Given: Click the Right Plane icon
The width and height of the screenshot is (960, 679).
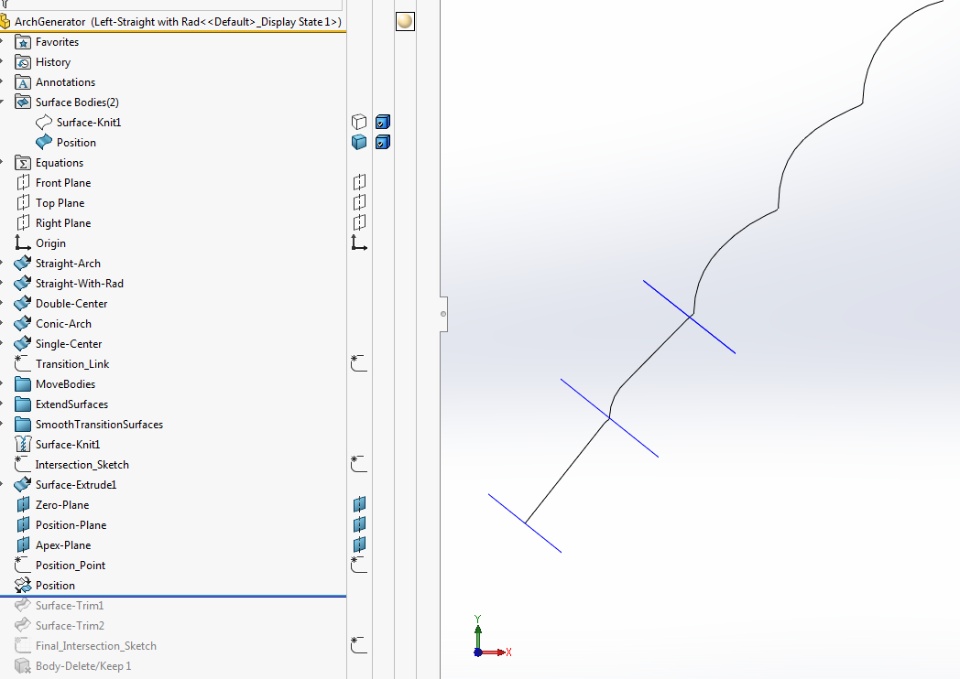Looking at the screenshot, I should tap(23, 223).
